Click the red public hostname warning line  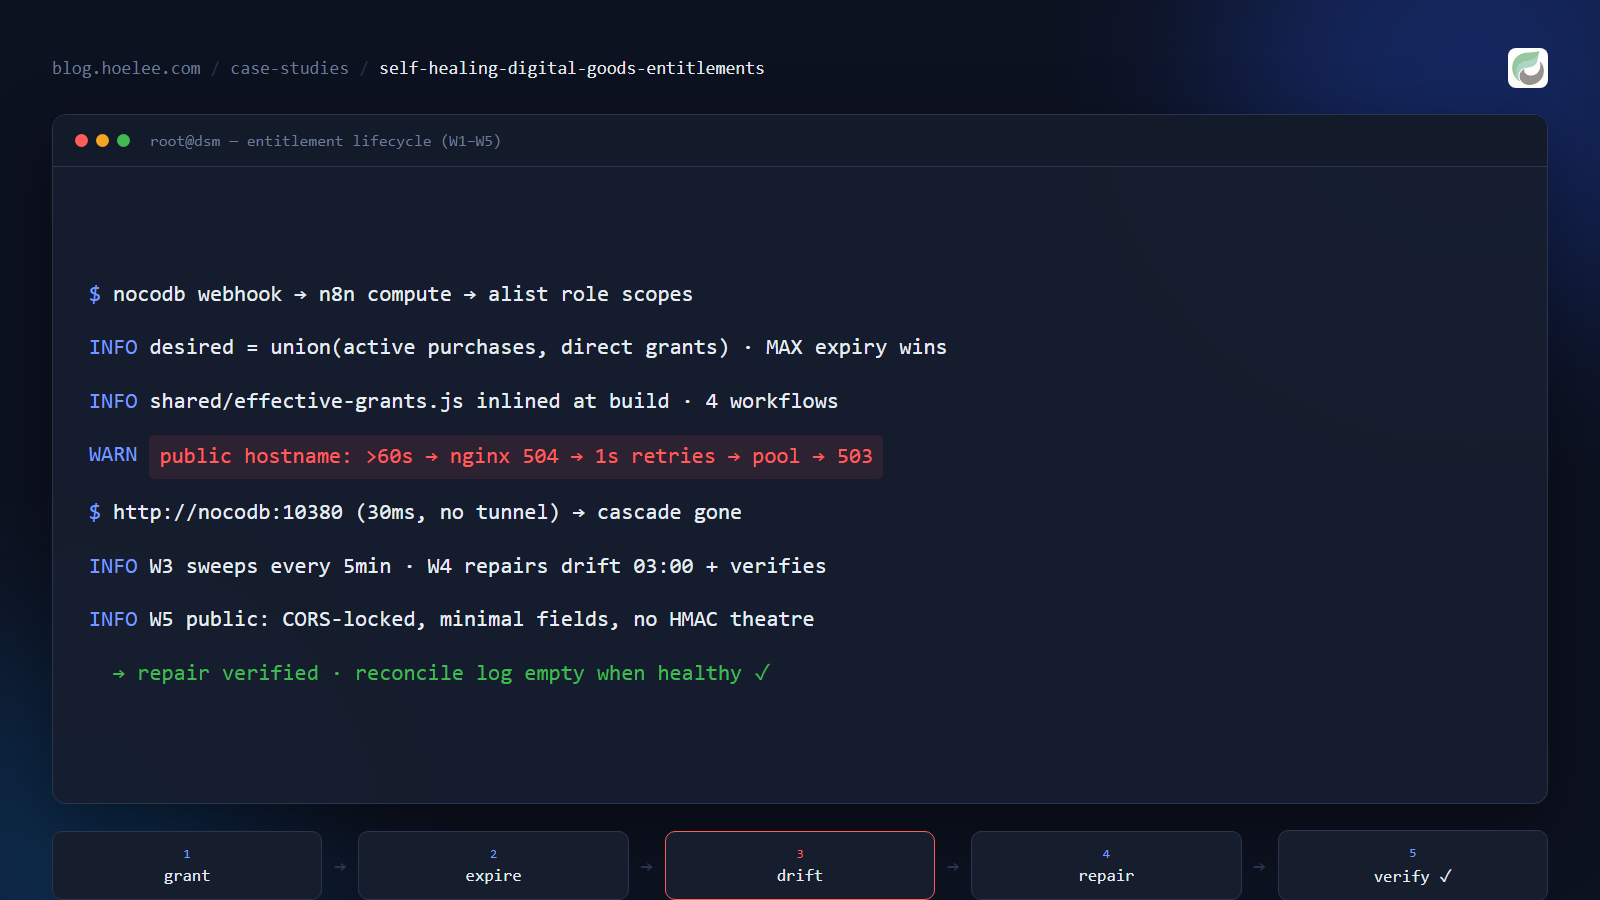click(x=516, y=457)
